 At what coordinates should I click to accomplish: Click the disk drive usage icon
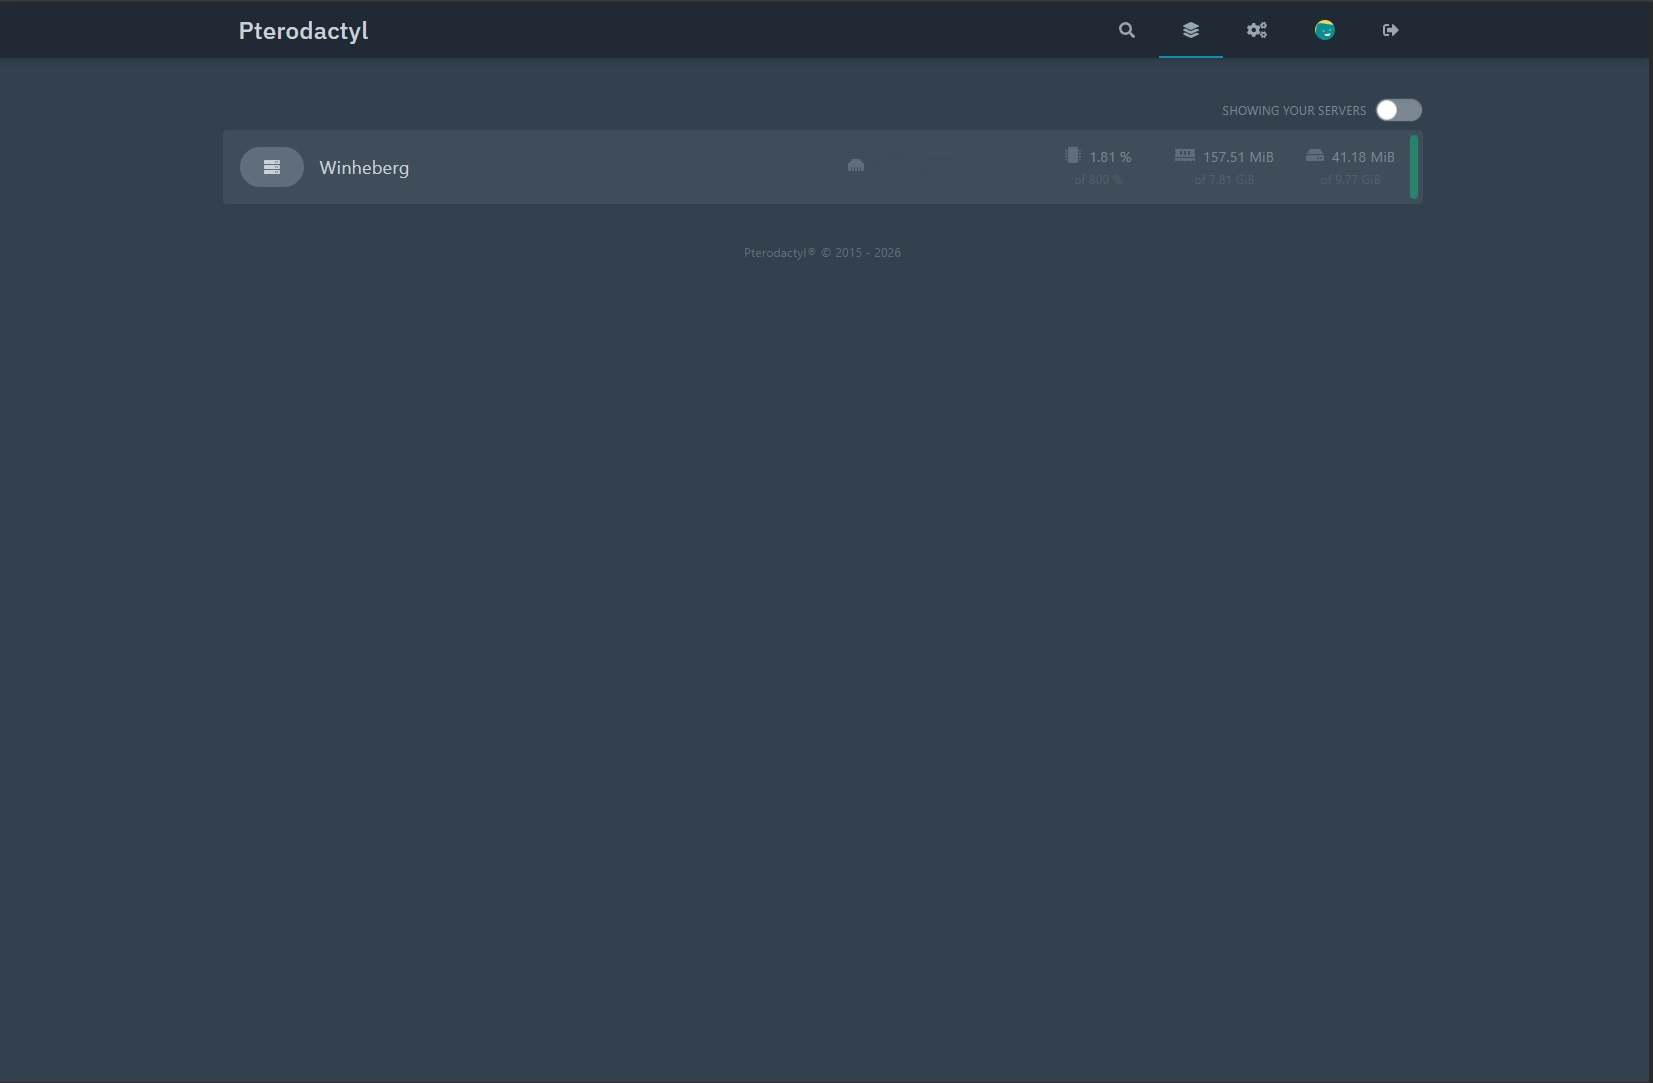pyautogui.click(x=1315, y=155)
